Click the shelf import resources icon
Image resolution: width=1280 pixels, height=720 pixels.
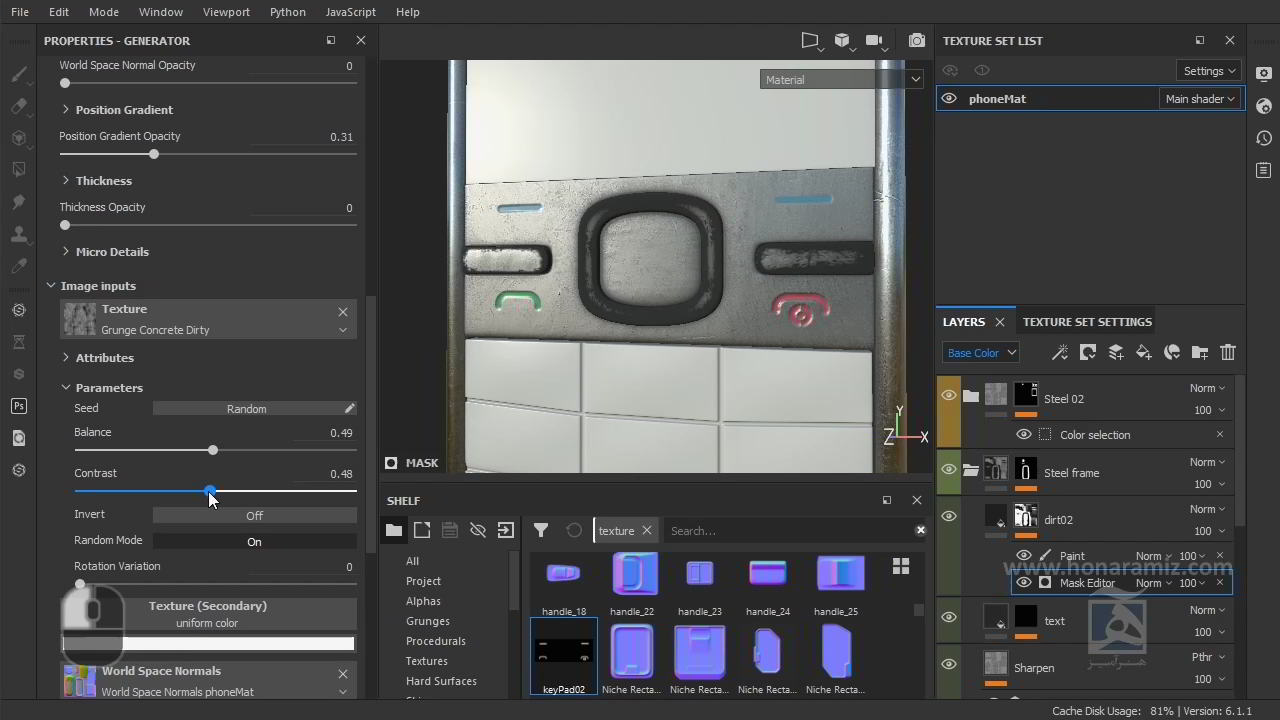click(x=506, y=530)
